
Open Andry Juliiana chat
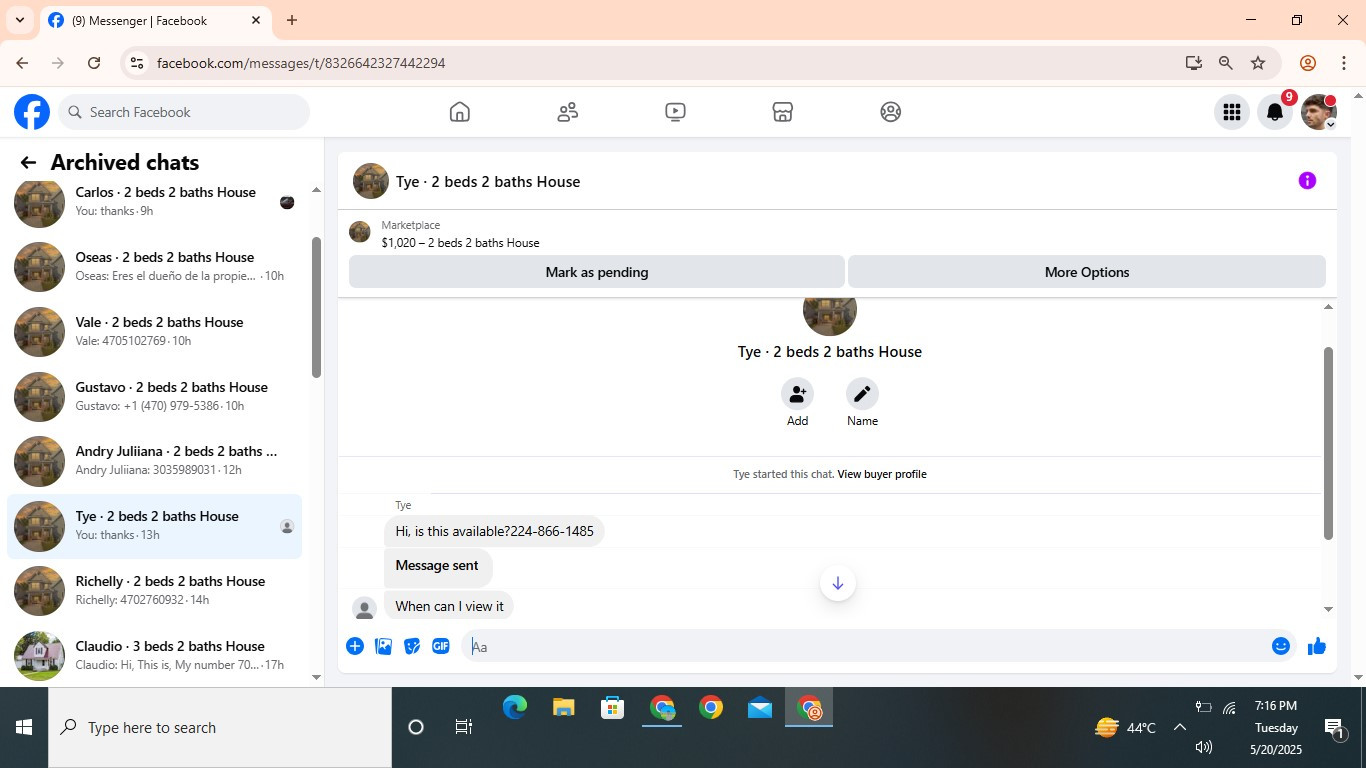pyautogui.click(x=155, y=461)
